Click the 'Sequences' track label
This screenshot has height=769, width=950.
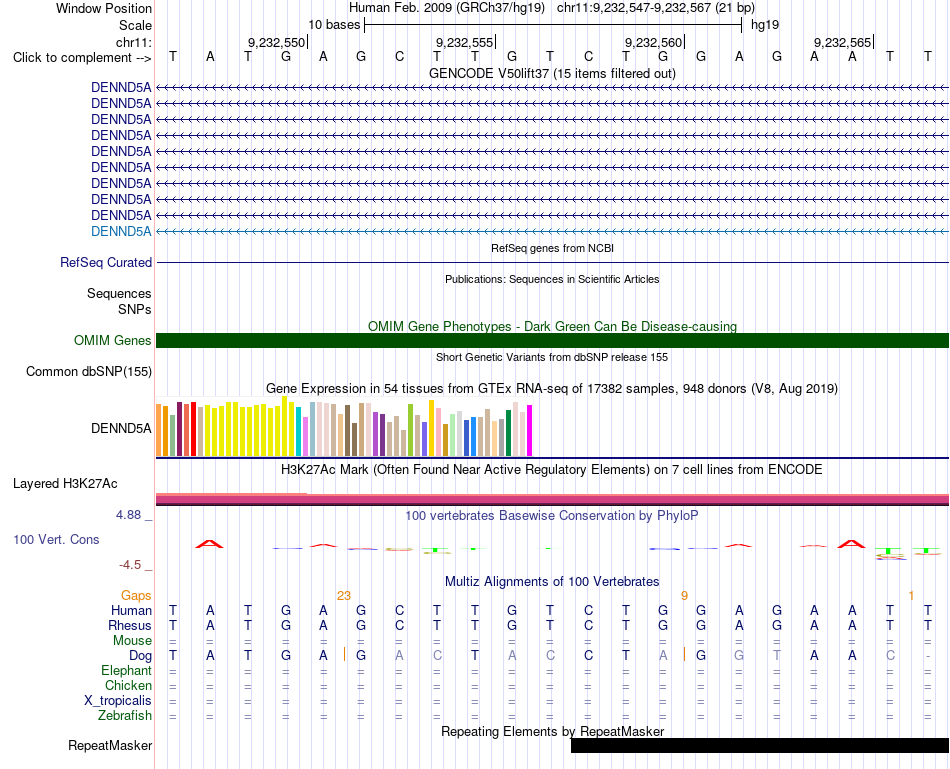pyautogui.click(x=119, y=293)
